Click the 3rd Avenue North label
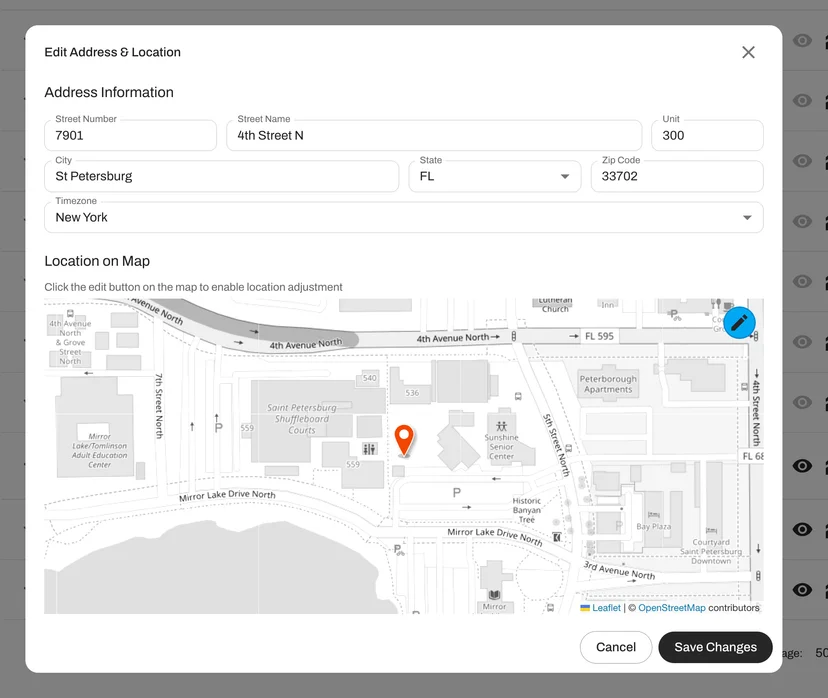Image resolution: width=828 pixels, height=698 pixels. (x=619, y=570)
